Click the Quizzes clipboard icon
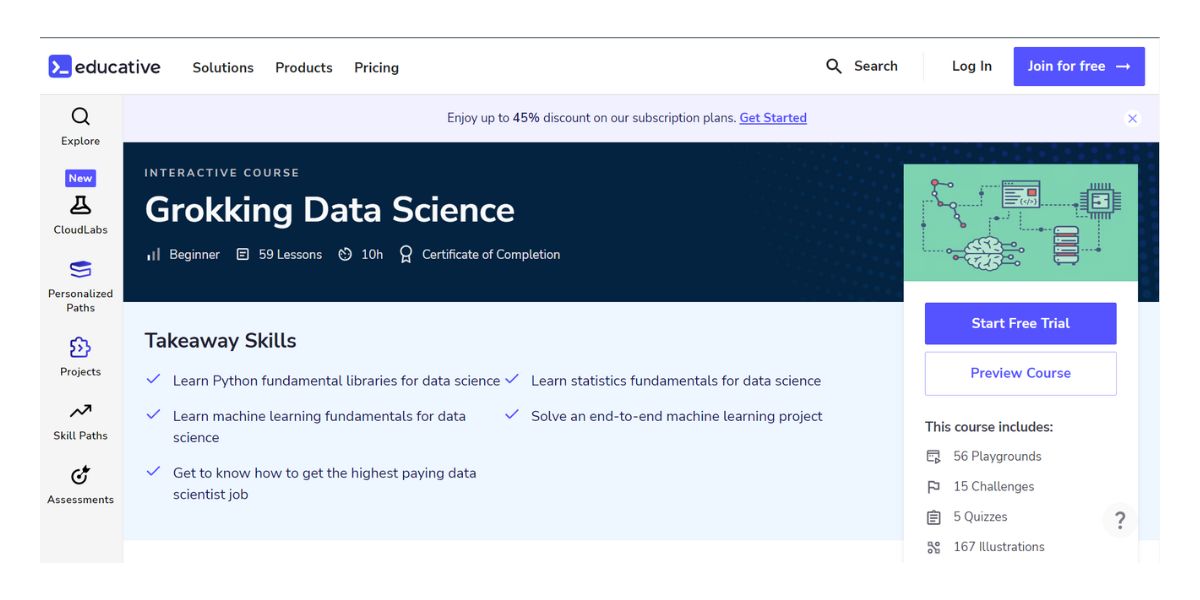Screen dimensions: 1200x600 934,517
